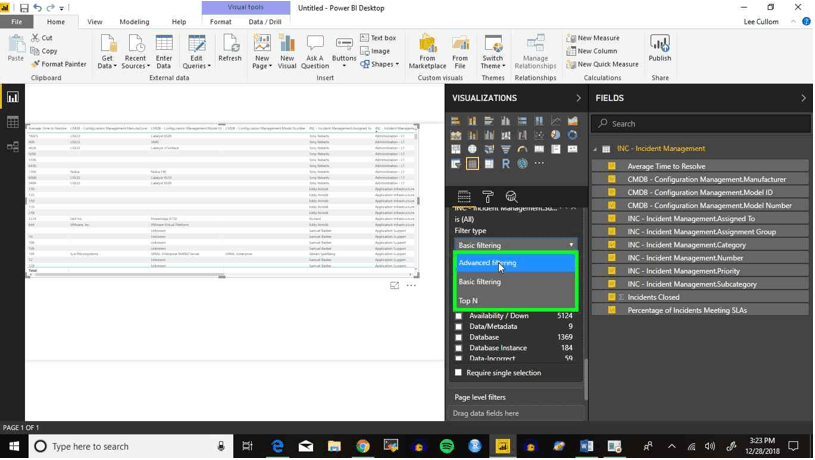
Task: Select the scatter chart visual
Action: click(539, 135)
